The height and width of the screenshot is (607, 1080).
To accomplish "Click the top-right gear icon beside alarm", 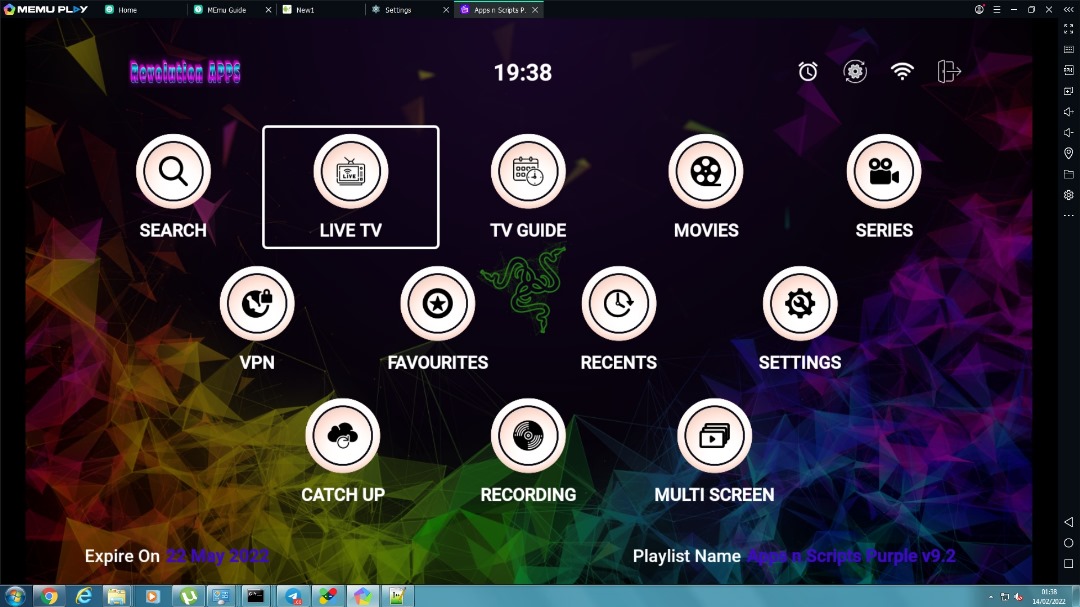I will pyautogui.click(x=855, y=72).
